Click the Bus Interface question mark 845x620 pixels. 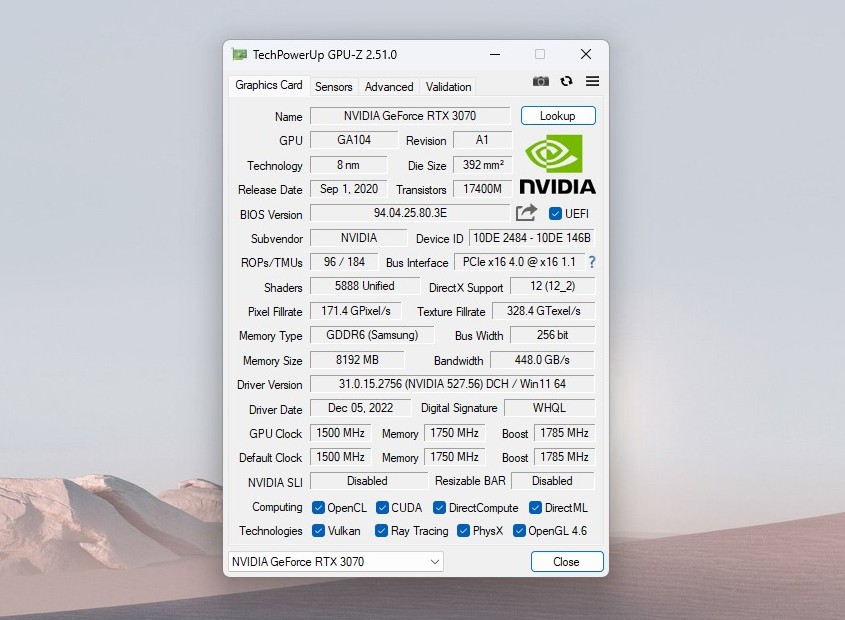tap(592, 262)
